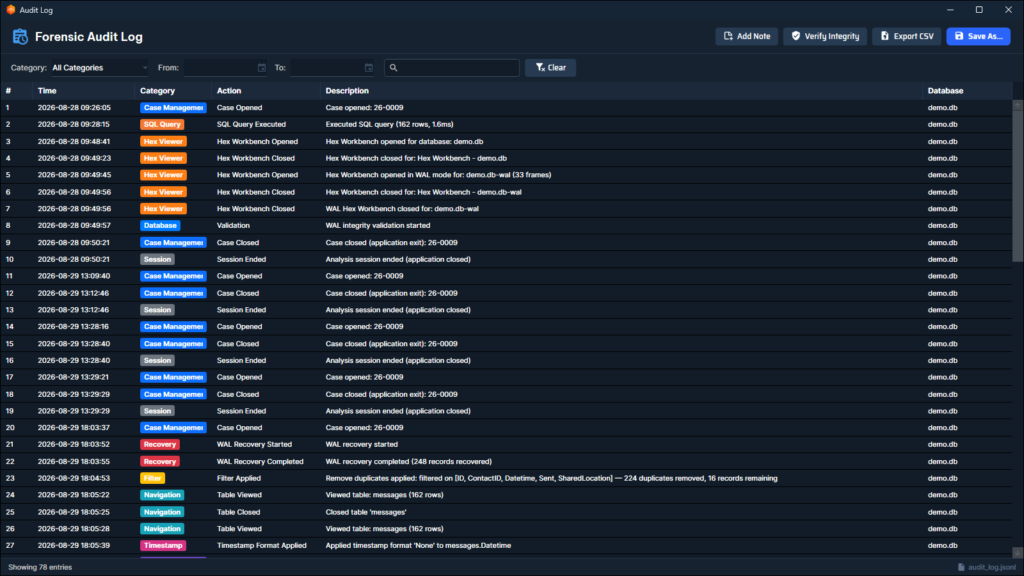Viewport: 1024px width, 576px height.
Task: Open calendar picker in To date field
Action: click(x=368, y=68)
